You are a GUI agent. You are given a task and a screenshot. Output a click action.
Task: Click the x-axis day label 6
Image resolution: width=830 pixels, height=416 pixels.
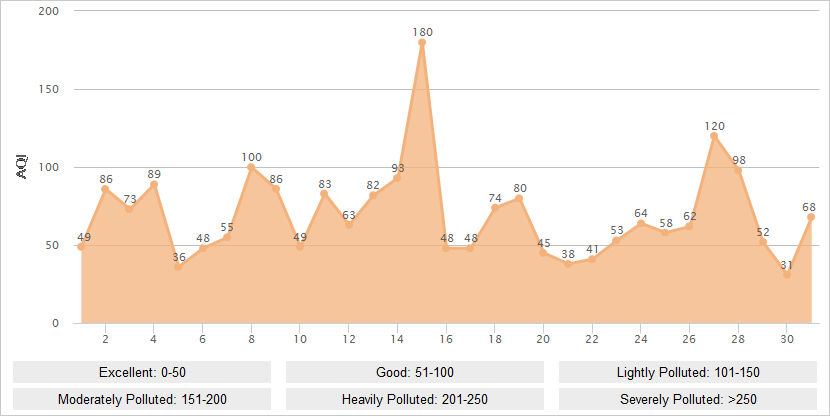coord(203,339)
